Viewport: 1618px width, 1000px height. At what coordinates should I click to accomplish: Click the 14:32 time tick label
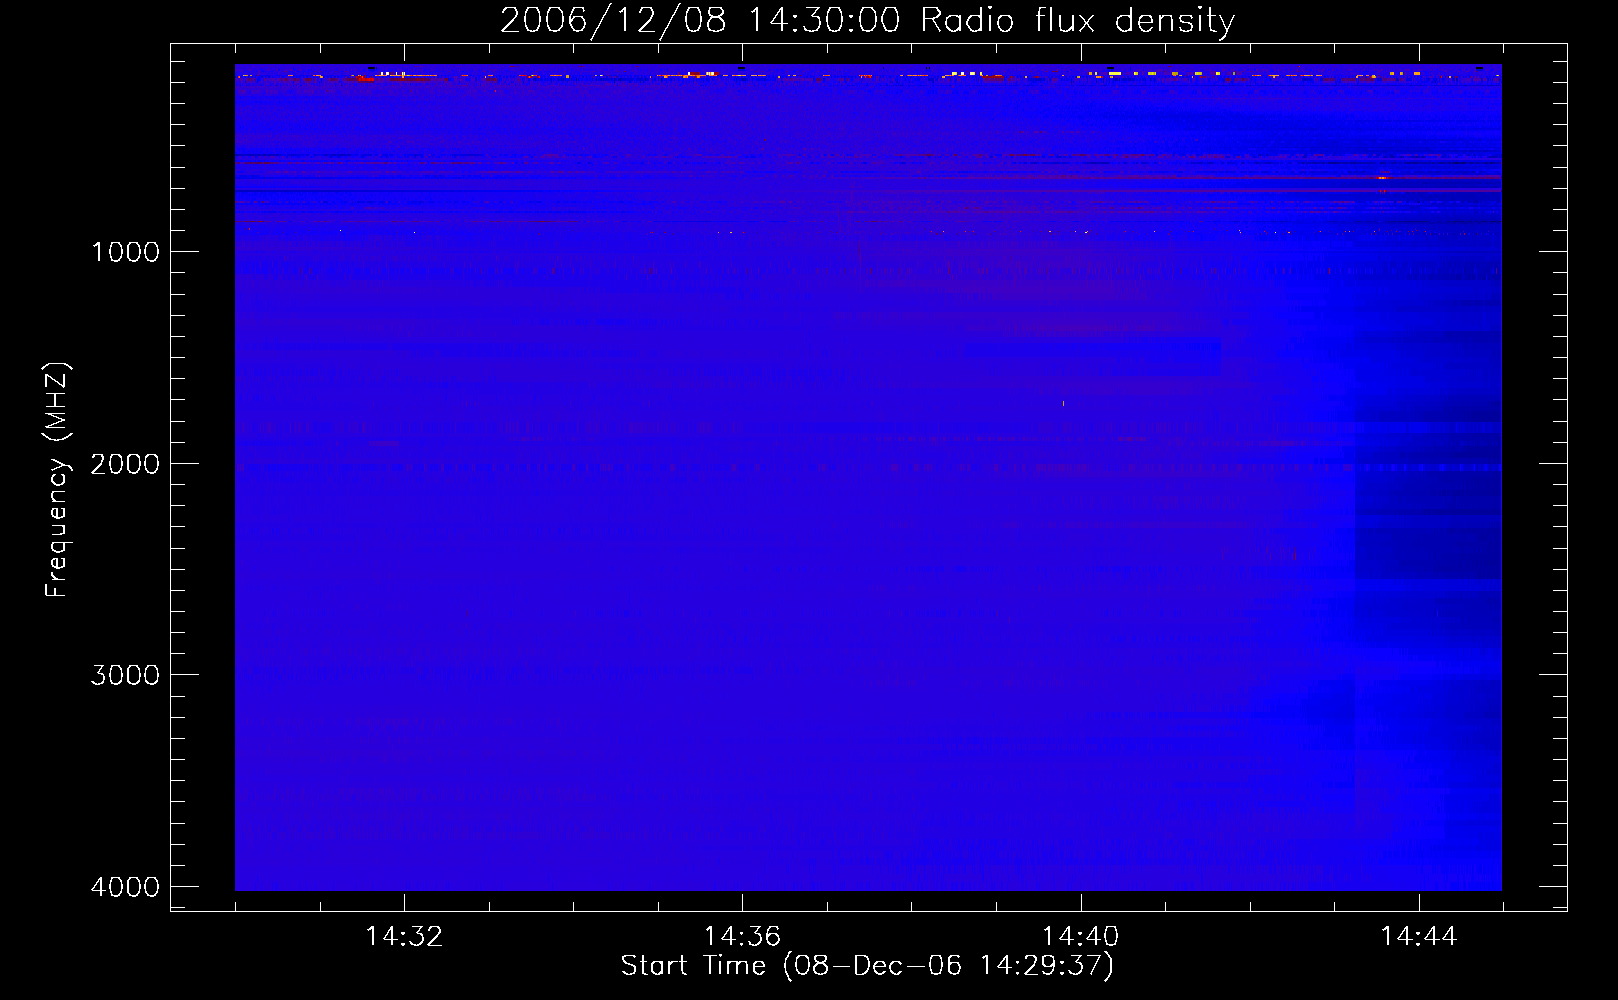[404, 937]
